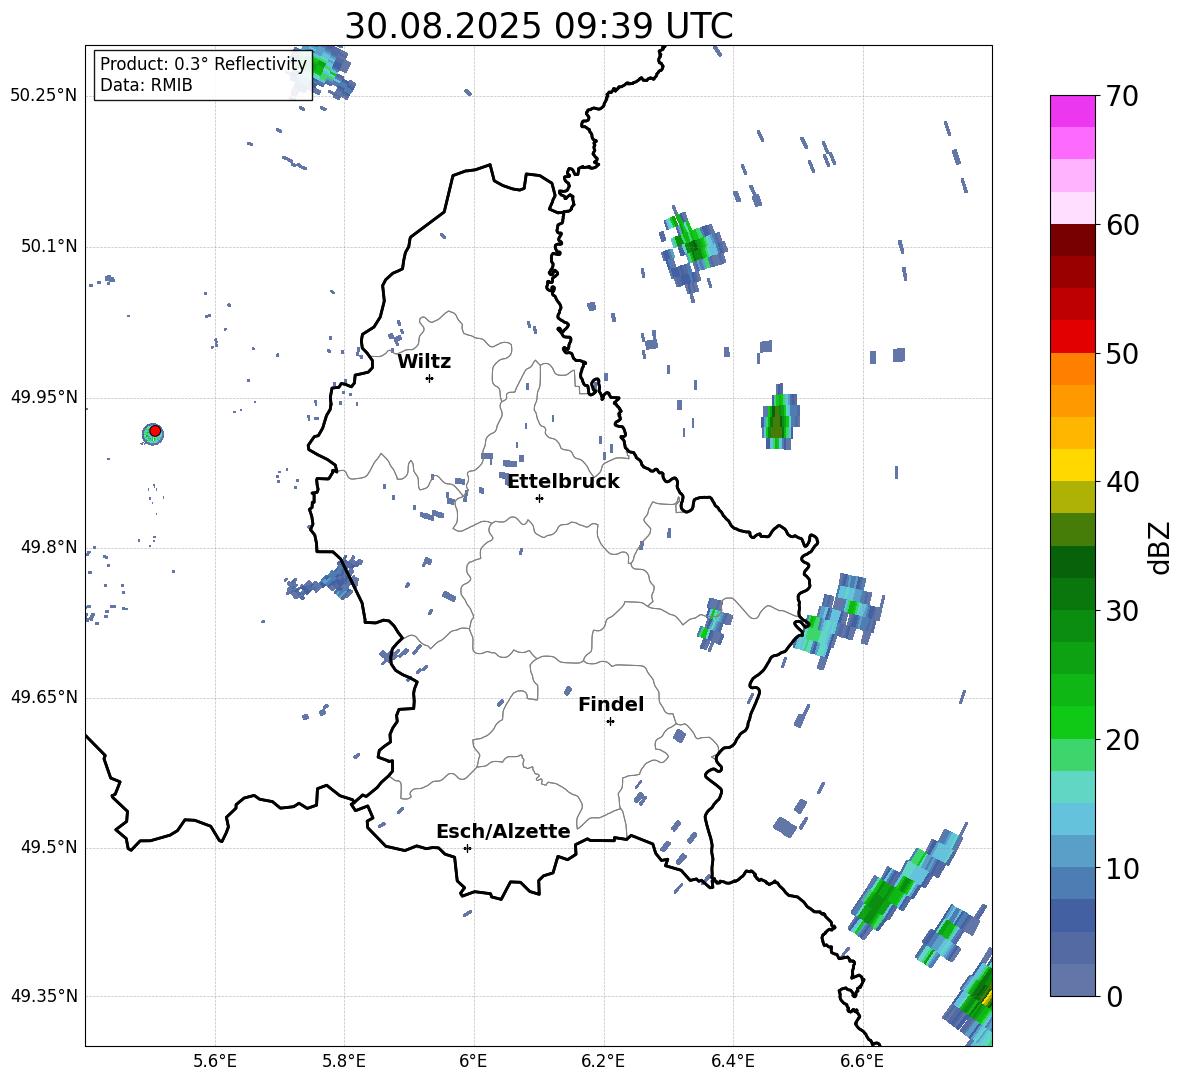Click the 50.1°N latitude label
This screenshot has width=1184, height=1081.
pos(49,246)
